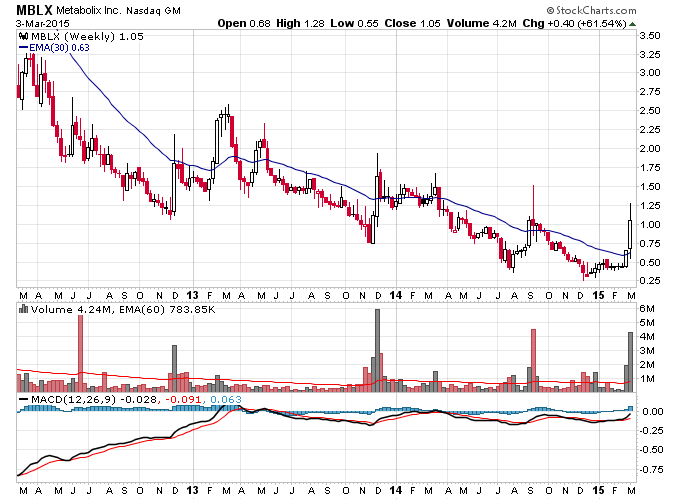Screen dimensions: 680x500
Task: Click the blue EMA(30) 0.63 legend
Action: pyautogui.click(x=54, y=47)
